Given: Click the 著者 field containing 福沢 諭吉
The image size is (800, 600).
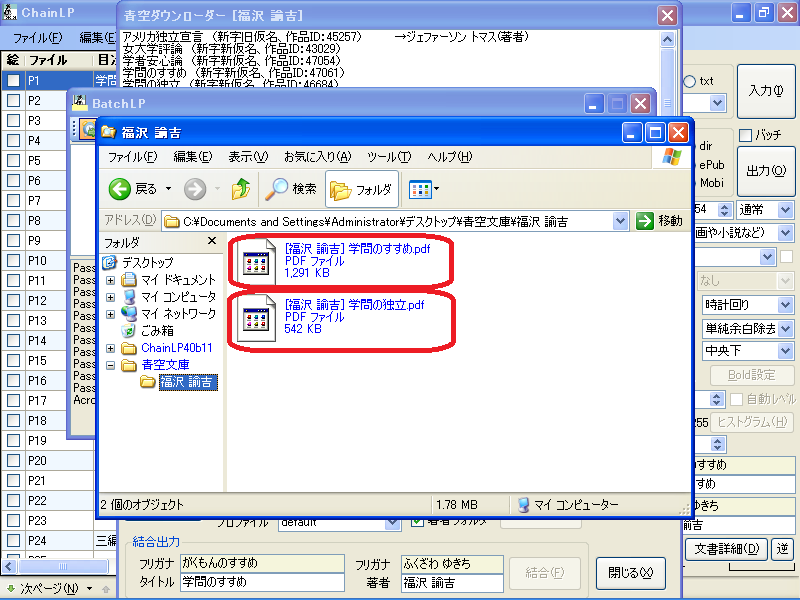Looking at the screenshot, I should coord(452,583).
